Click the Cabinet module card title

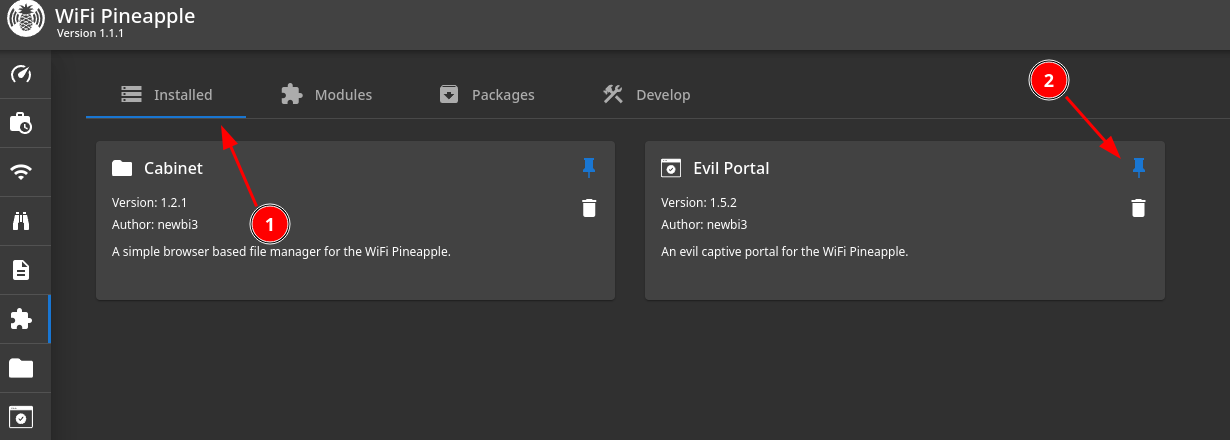point(173,168)
